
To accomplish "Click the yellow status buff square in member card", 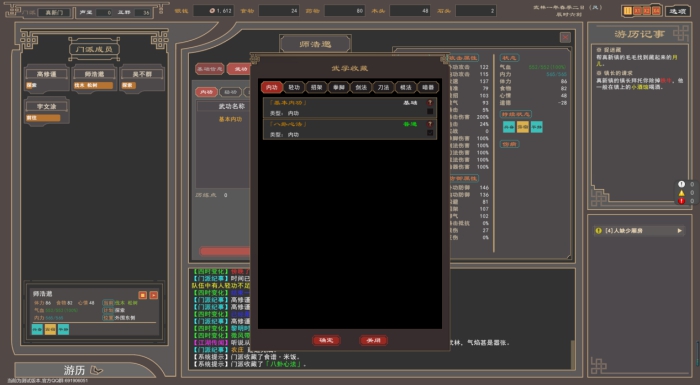I will (x=50, y=330).
